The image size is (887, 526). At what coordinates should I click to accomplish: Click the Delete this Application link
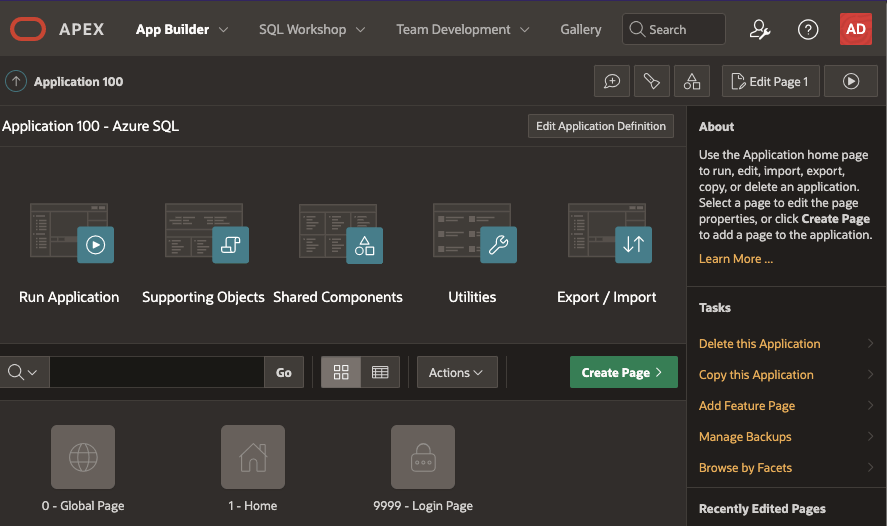[759, 344]
